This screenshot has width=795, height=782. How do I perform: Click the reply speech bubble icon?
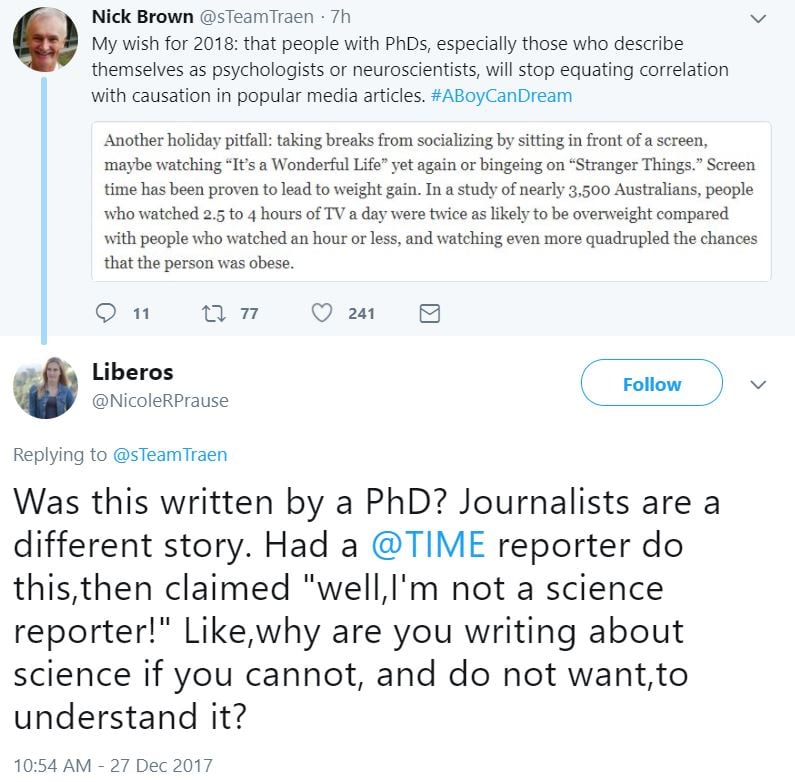(x=106, y=313)
